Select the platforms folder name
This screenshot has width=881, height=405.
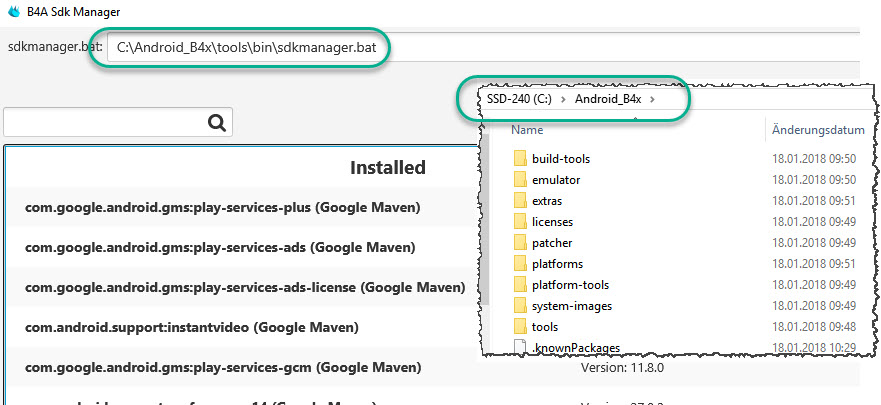[557, 264]
